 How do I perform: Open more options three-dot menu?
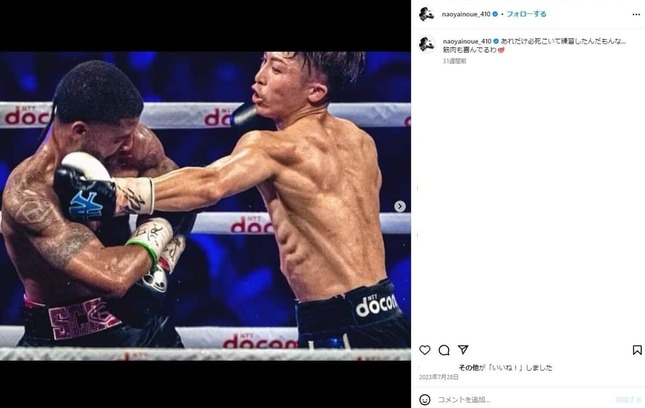636,14
